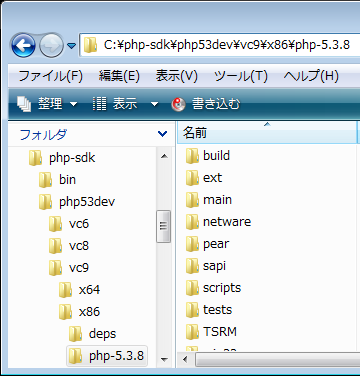Image resolution: width=360 pixels, height=376 pixels.
Task: Click the x64 tree folder icon
Action: pyautogui.click(x=65, y=290)
